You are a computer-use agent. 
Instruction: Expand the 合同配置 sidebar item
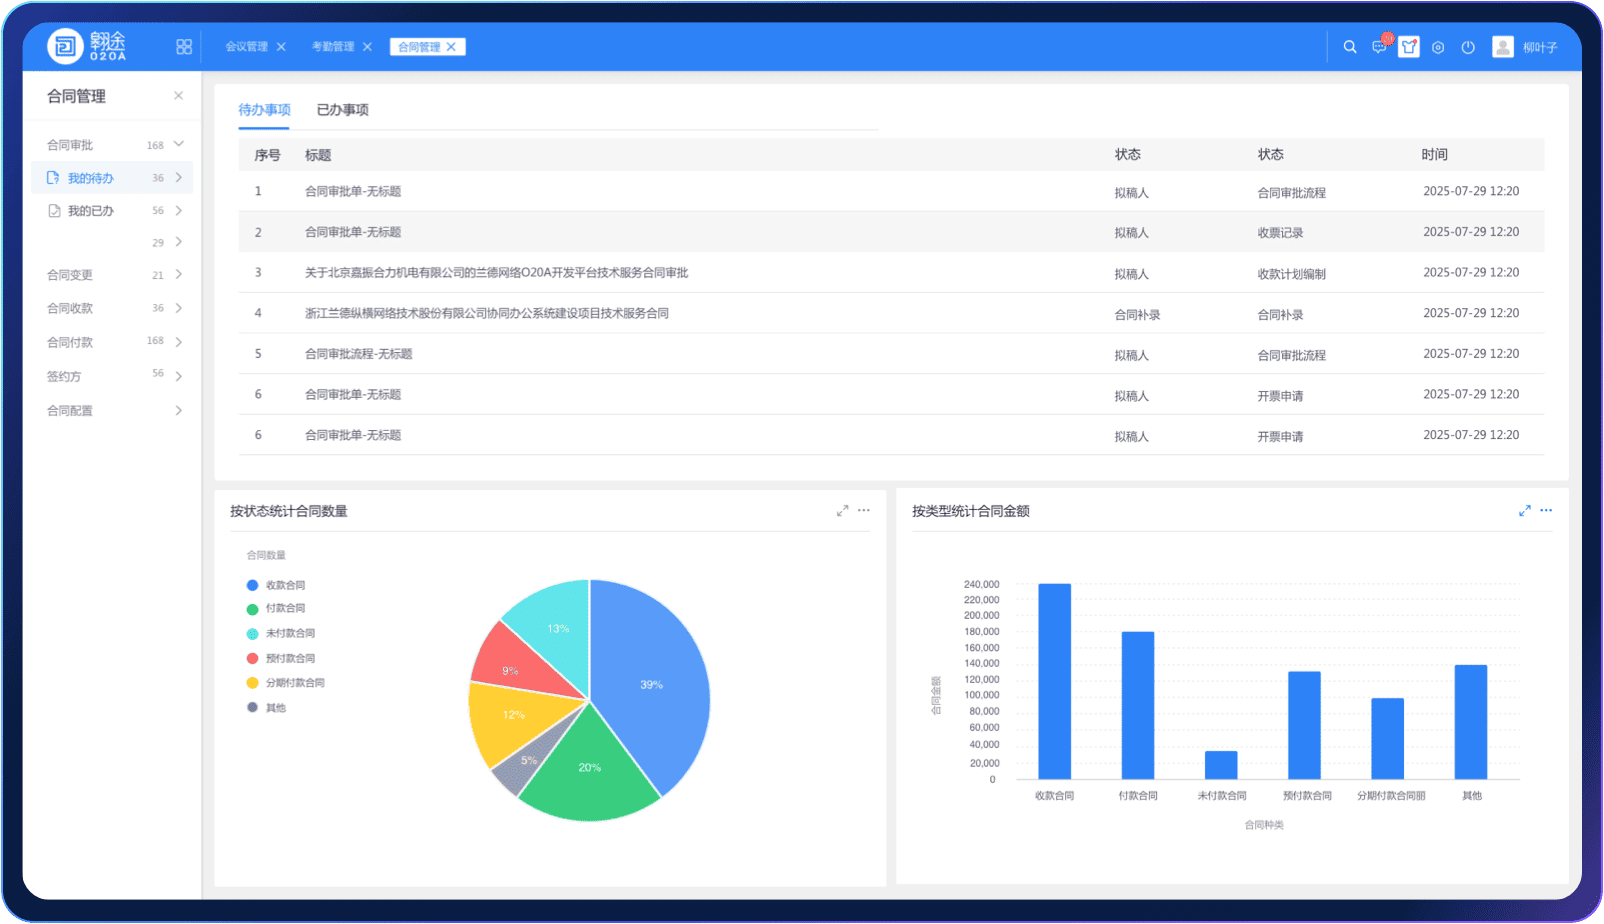[x=179, y=411]
